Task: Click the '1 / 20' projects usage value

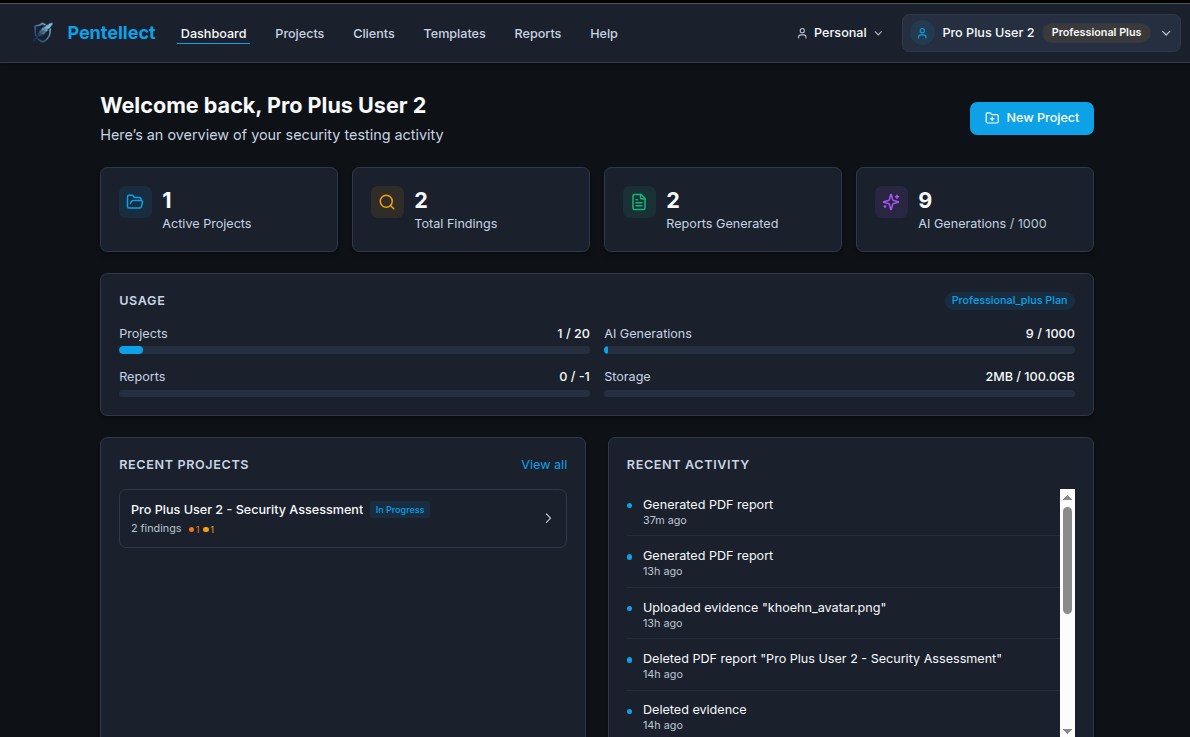Action: point(573,333)
